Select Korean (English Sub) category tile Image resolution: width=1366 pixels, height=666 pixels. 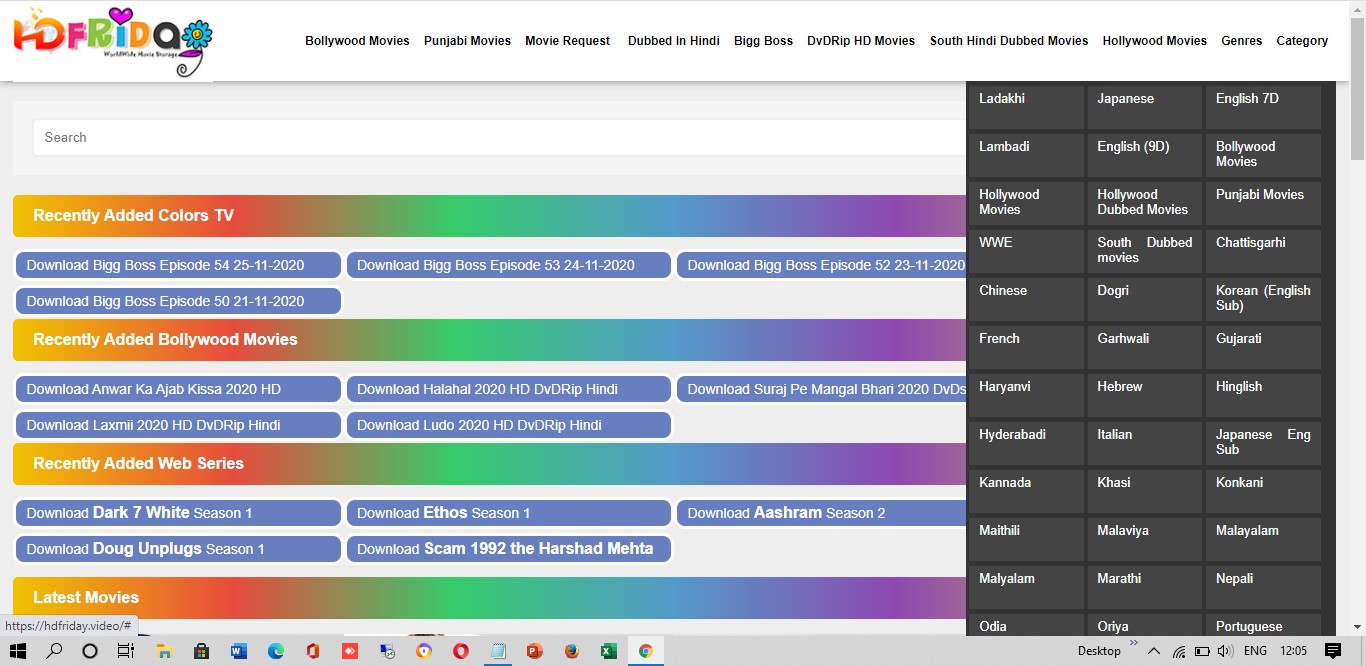(1263, 299)
